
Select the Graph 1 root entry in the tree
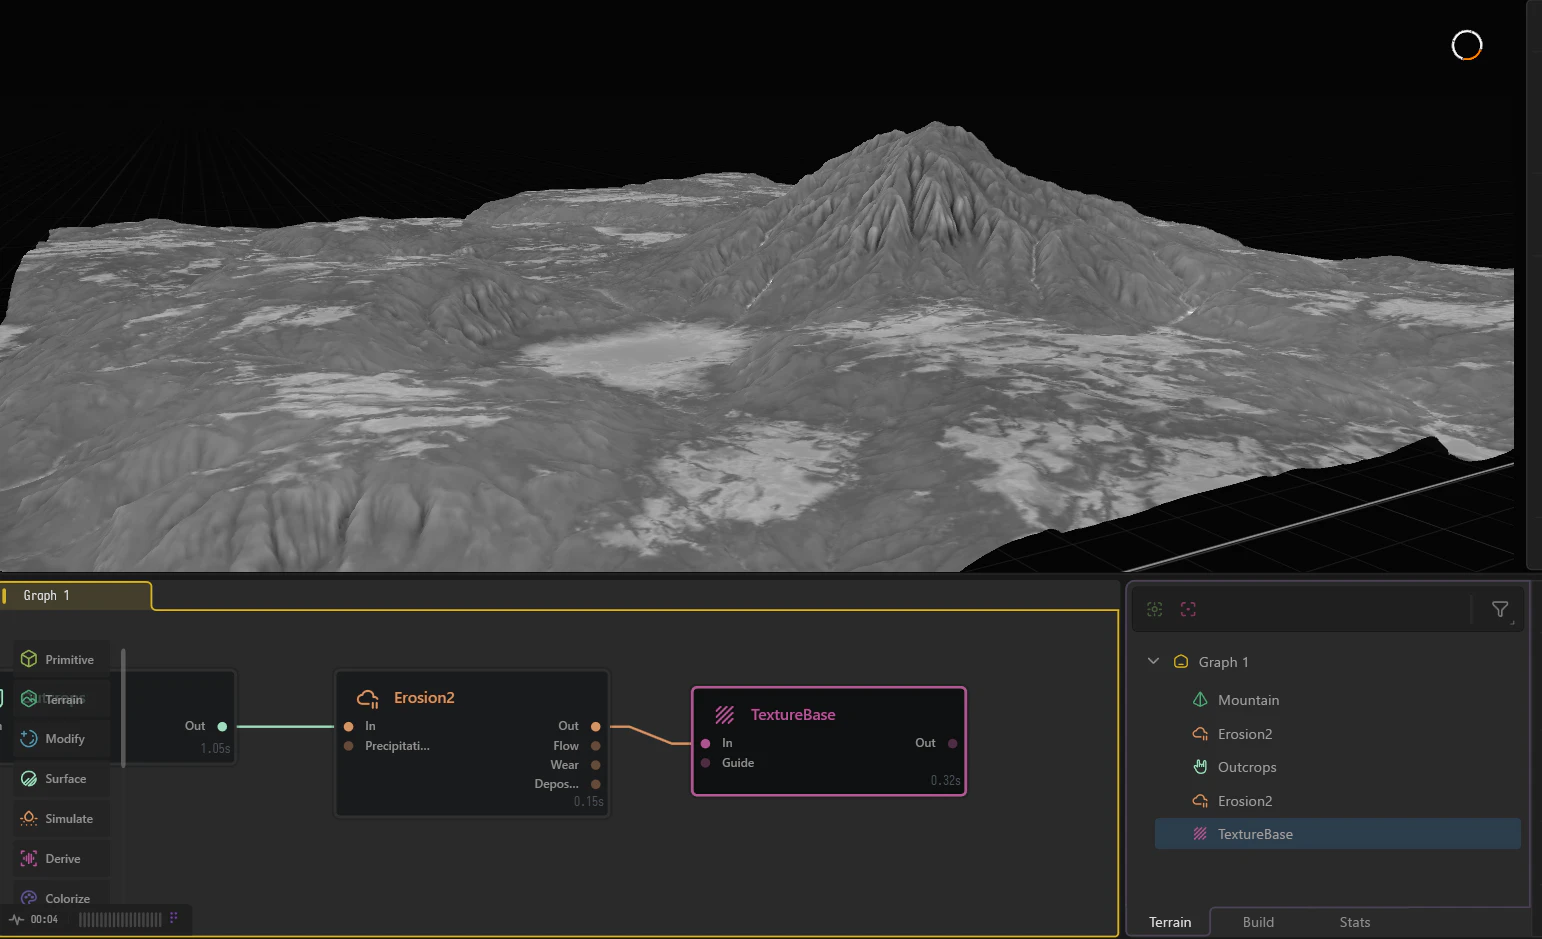pos(1223,662)
